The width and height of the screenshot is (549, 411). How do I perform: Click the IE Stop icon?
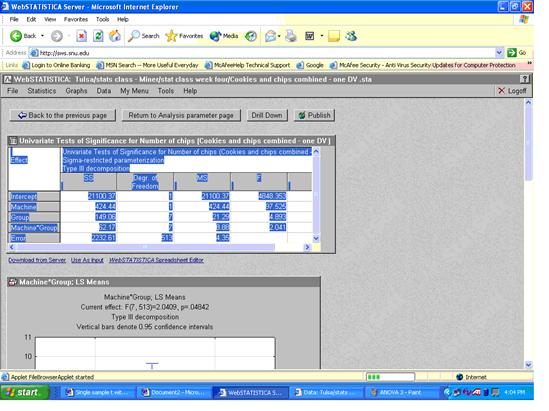[81, 36]
